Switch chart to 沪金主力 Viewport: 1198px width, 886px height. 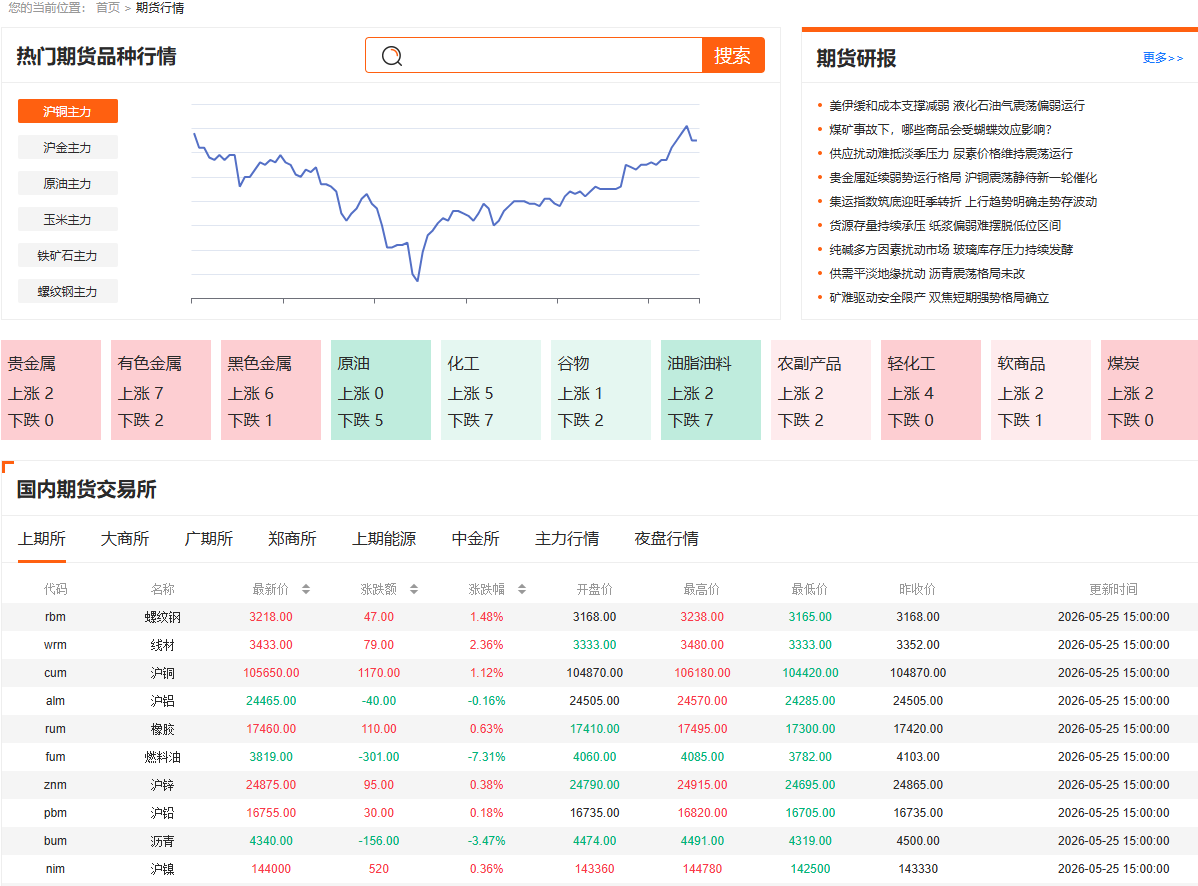68,147
